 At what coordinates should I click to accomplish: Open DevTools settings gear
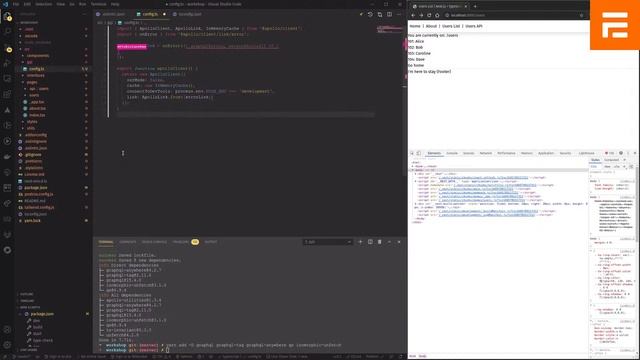(621, 153)
